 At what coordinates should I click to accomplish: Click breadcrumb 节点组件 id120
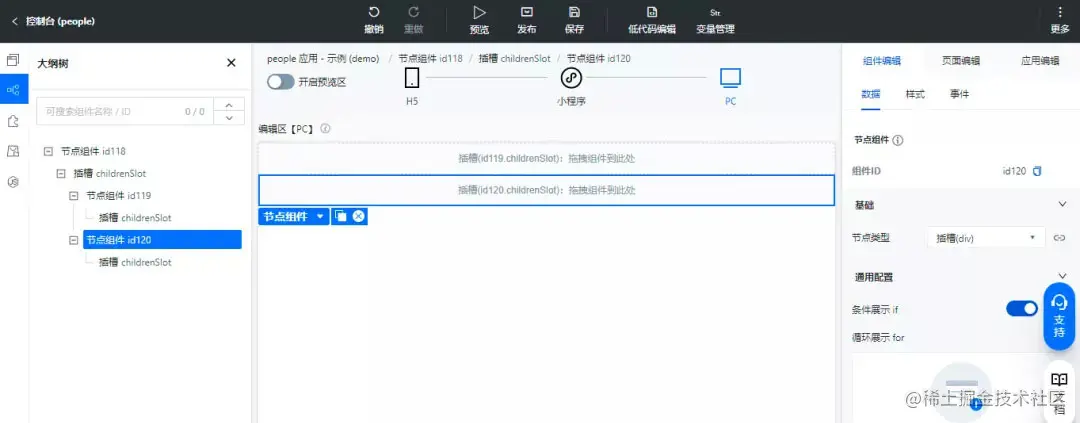pyautogui.click(x=598, y=59)
